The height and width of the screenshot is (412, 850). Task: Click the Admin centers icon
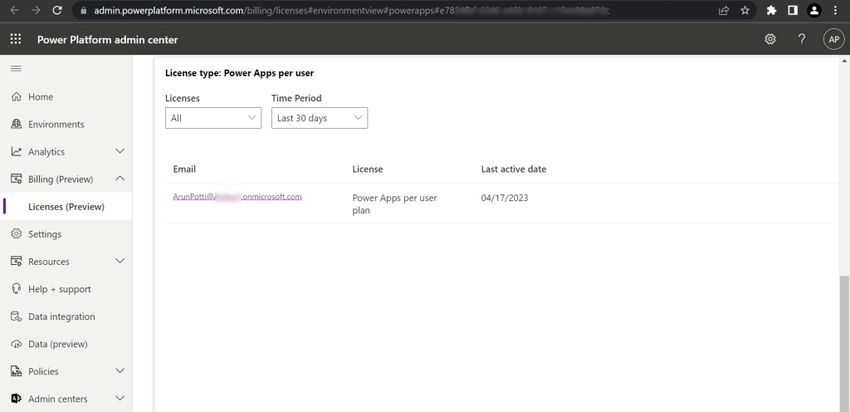[16, 398]
